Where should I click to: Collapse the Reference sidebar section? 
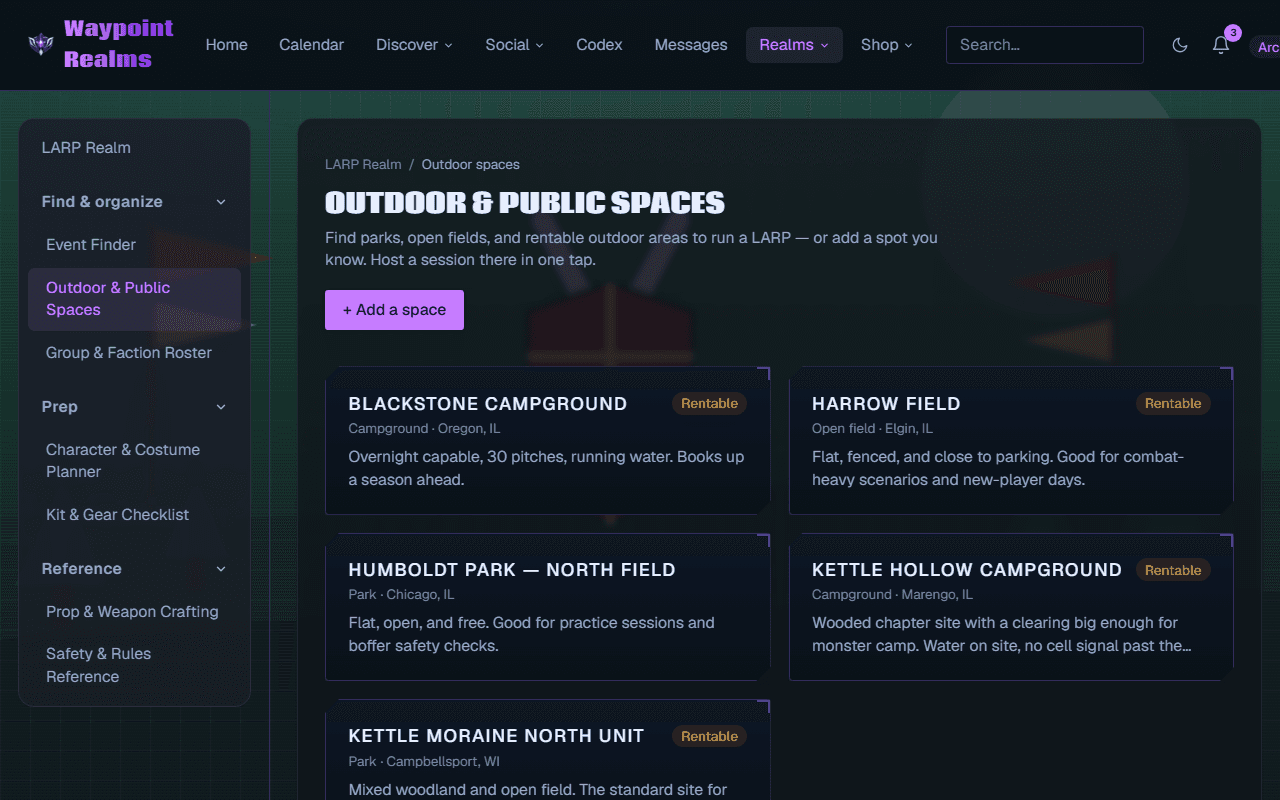coord(134,569)
